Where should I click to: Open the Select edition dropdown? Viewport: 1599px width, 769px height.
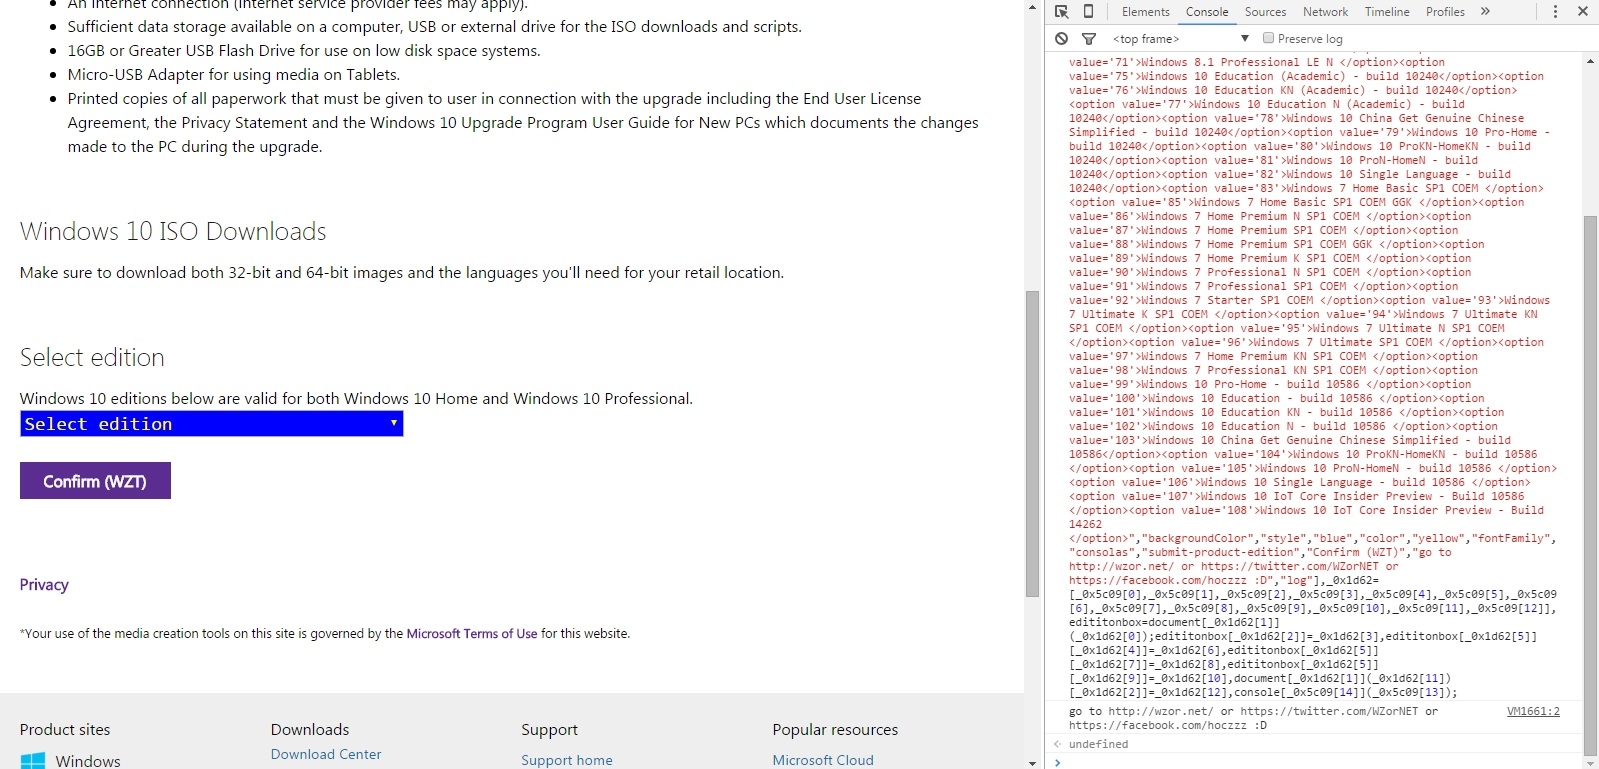[211, 424]
